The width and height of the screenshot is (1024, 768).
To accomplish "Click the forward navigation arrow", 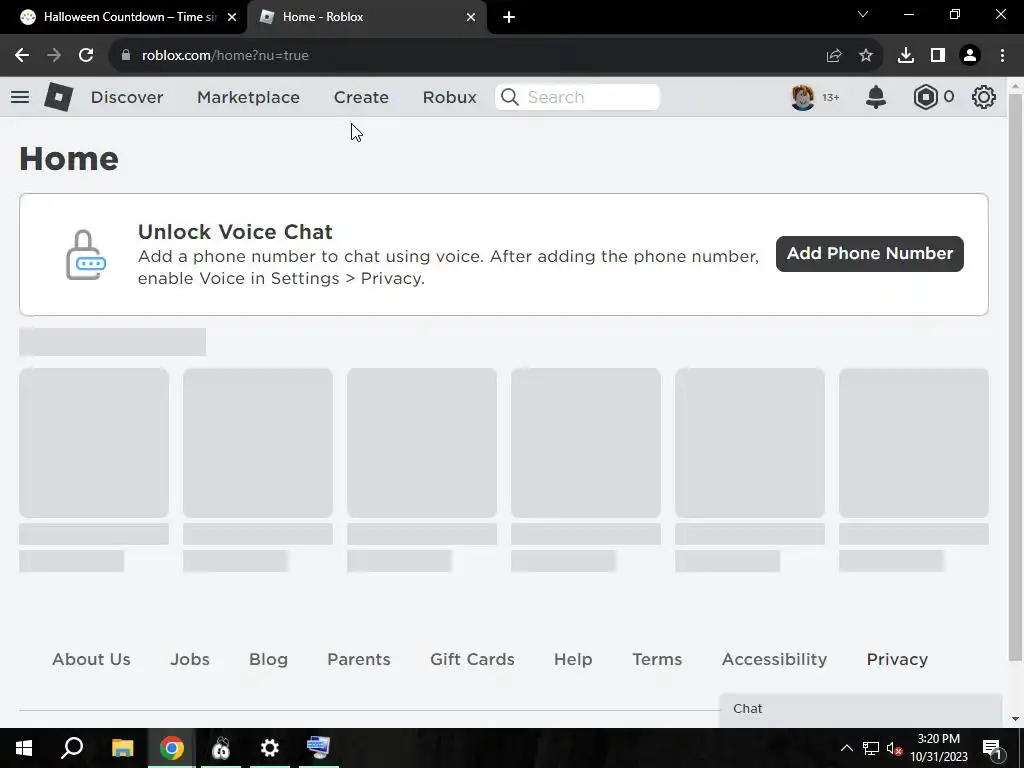I will click(54, 56).
